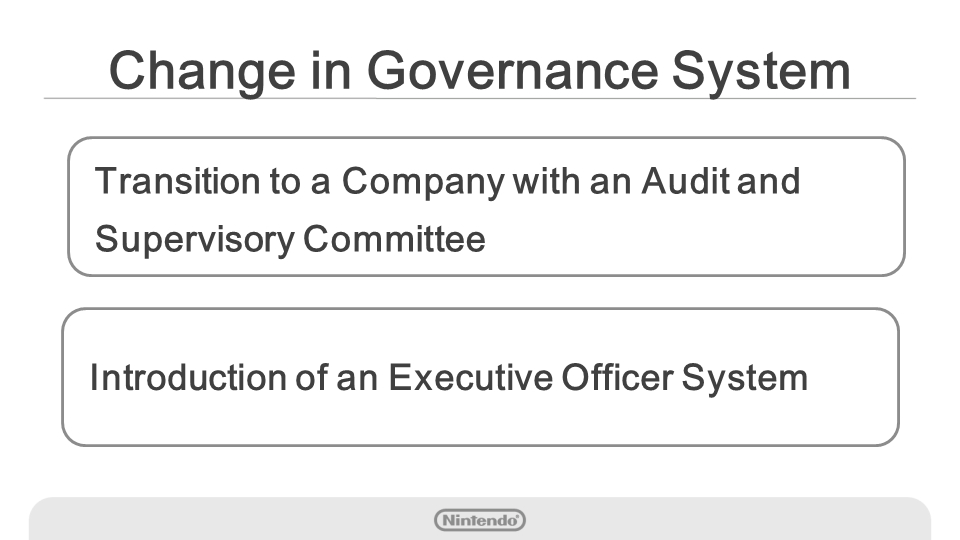The image size is (960, 540).
Task: Click the "Introduction of an Executive Officer System" text
Action: tap(448, 378)
